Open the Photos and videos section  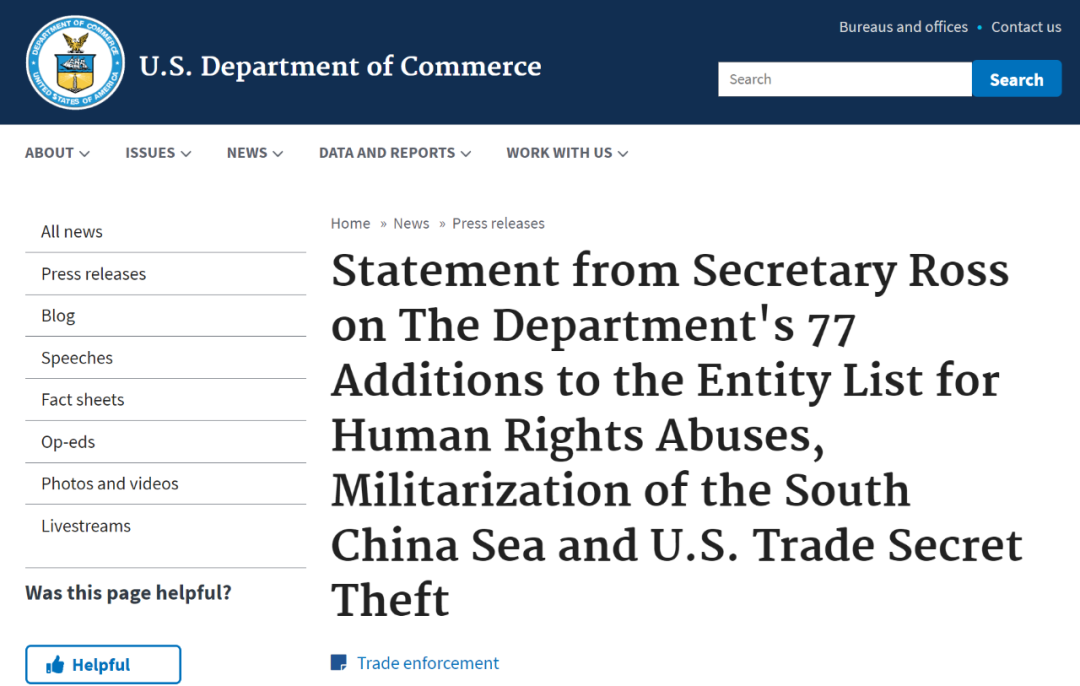(x=110, y=484)
